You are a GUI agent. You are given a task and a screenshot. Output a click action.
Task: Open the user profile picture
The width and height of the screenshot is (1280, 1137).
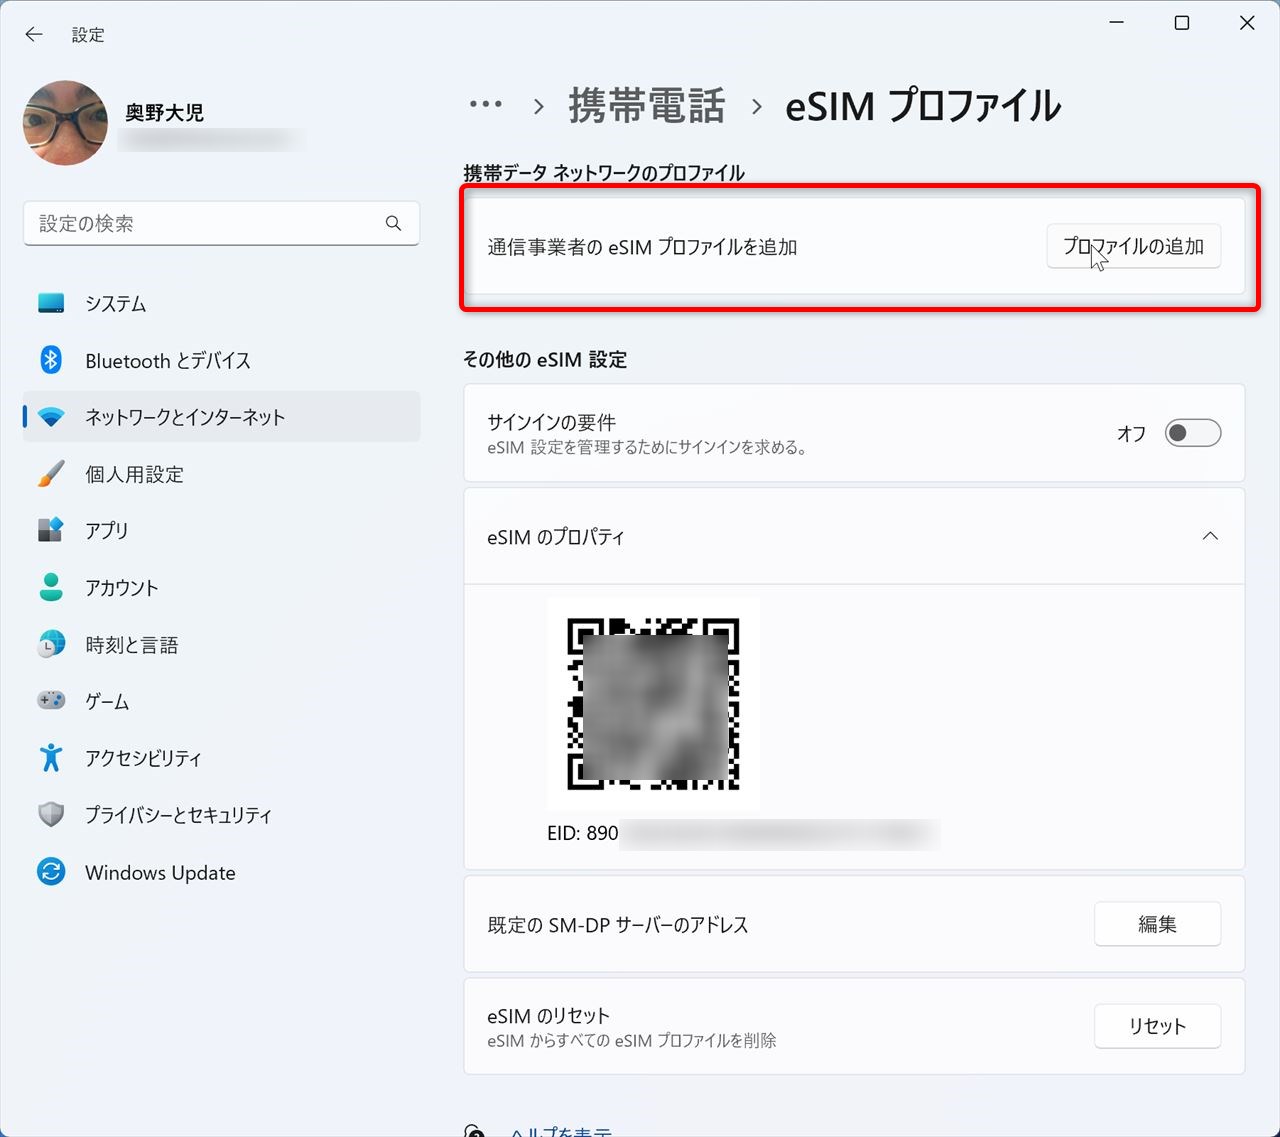pyautogui.click(x=65, y=123)
